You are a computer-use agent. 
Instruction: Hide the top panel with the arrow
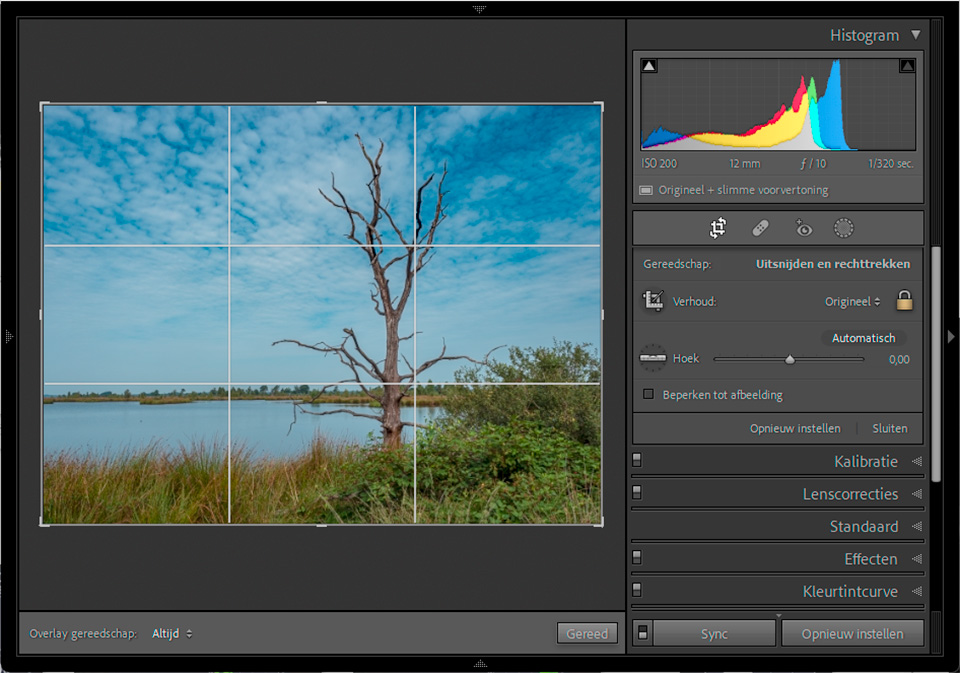coord(479,9)
